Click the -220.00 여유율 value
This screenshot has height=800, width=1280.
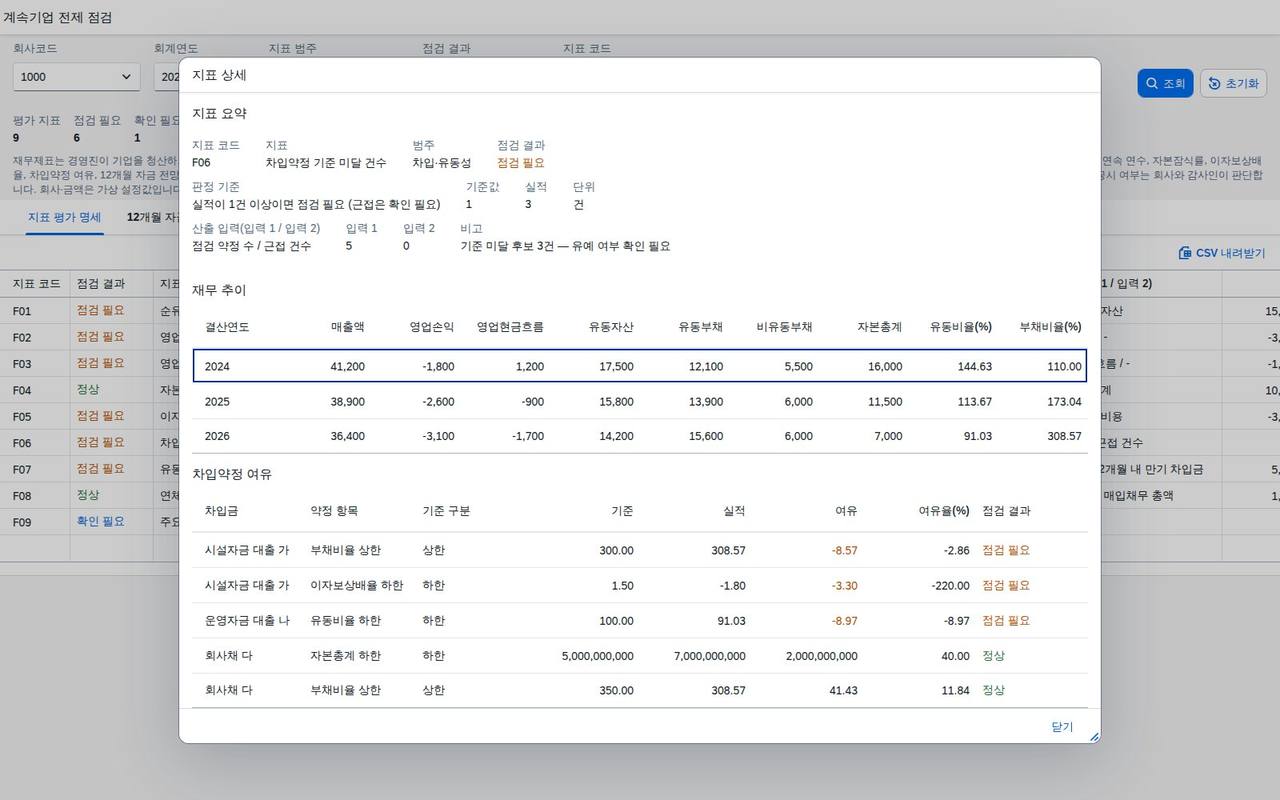point(948,585)
